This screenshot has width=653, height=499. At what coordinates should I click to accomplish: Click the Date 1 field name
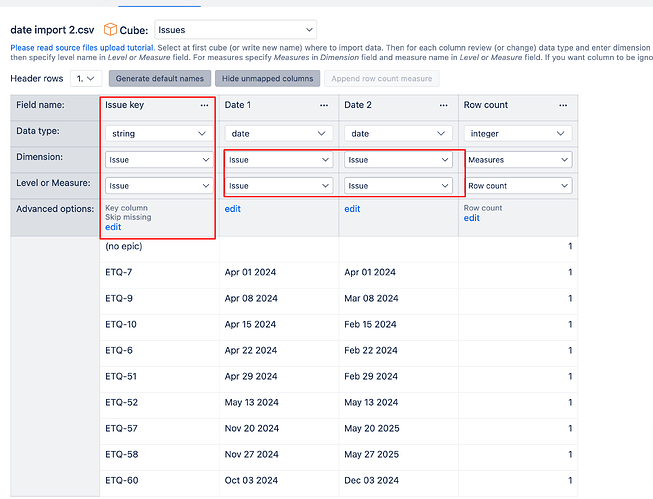[x=238, y=105]
